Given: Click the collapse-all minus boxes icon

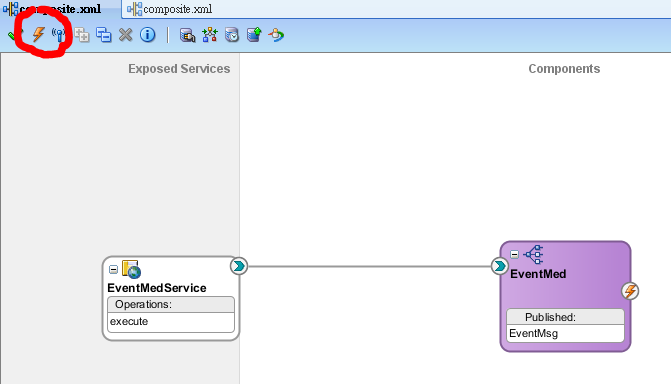Looking at the screenshot, I should tap(104, 35).
